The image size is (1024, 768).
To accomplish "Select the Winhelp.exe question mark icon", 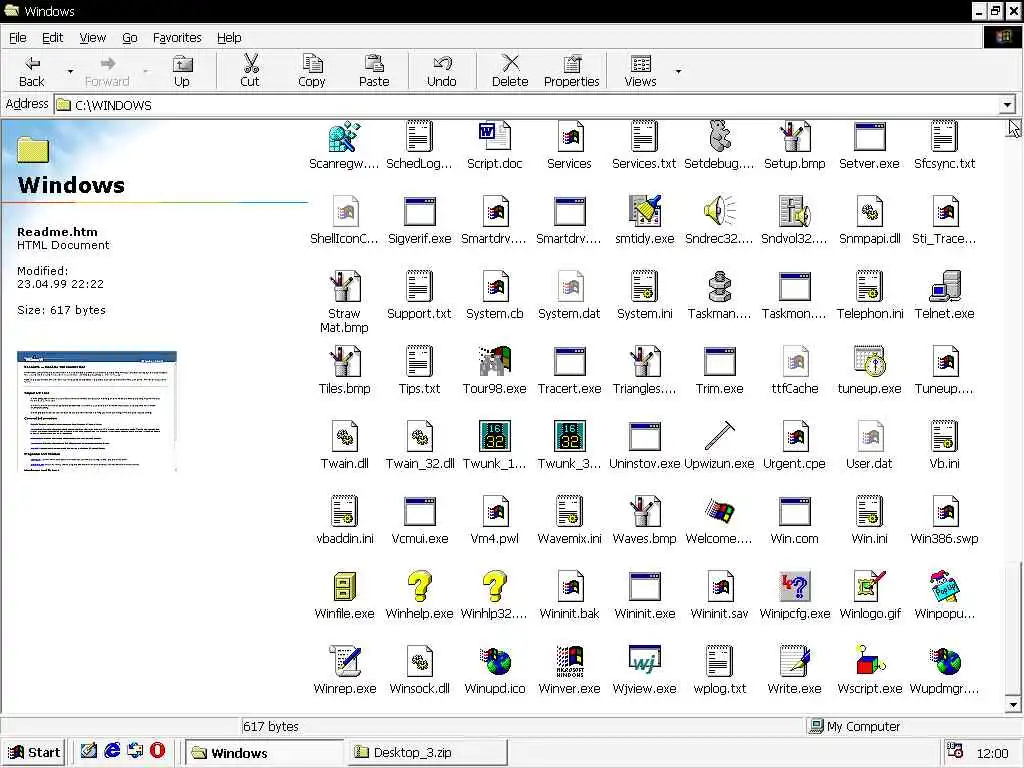I will 419,586.
